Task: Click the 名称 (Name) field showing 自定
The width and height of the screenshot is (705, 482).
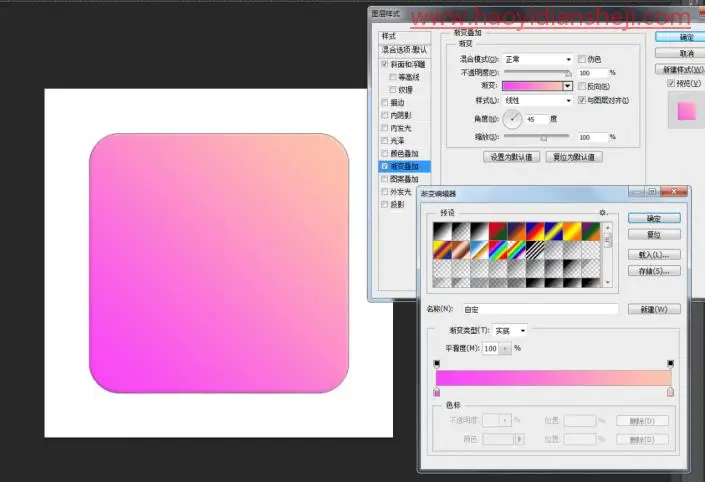Action: (x=540, y=309)
